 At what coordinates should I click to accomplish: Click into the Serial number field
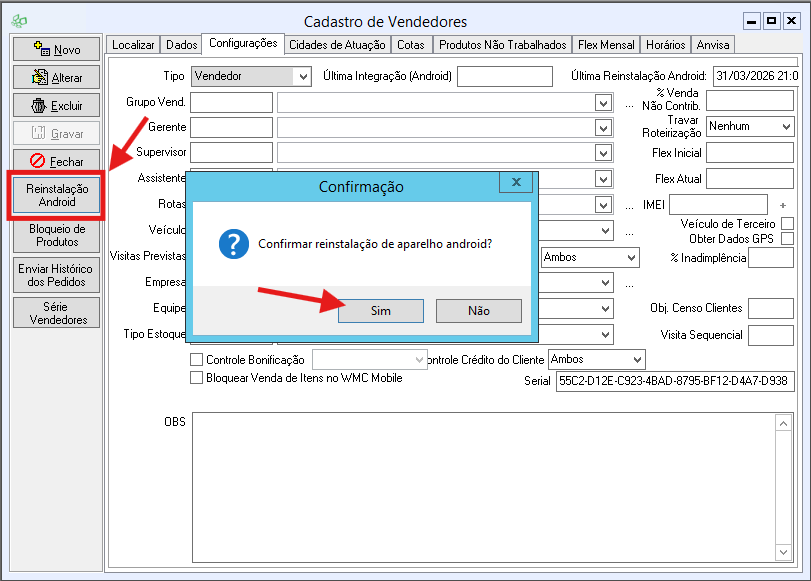pyautogui.click(x=674, y=381)
